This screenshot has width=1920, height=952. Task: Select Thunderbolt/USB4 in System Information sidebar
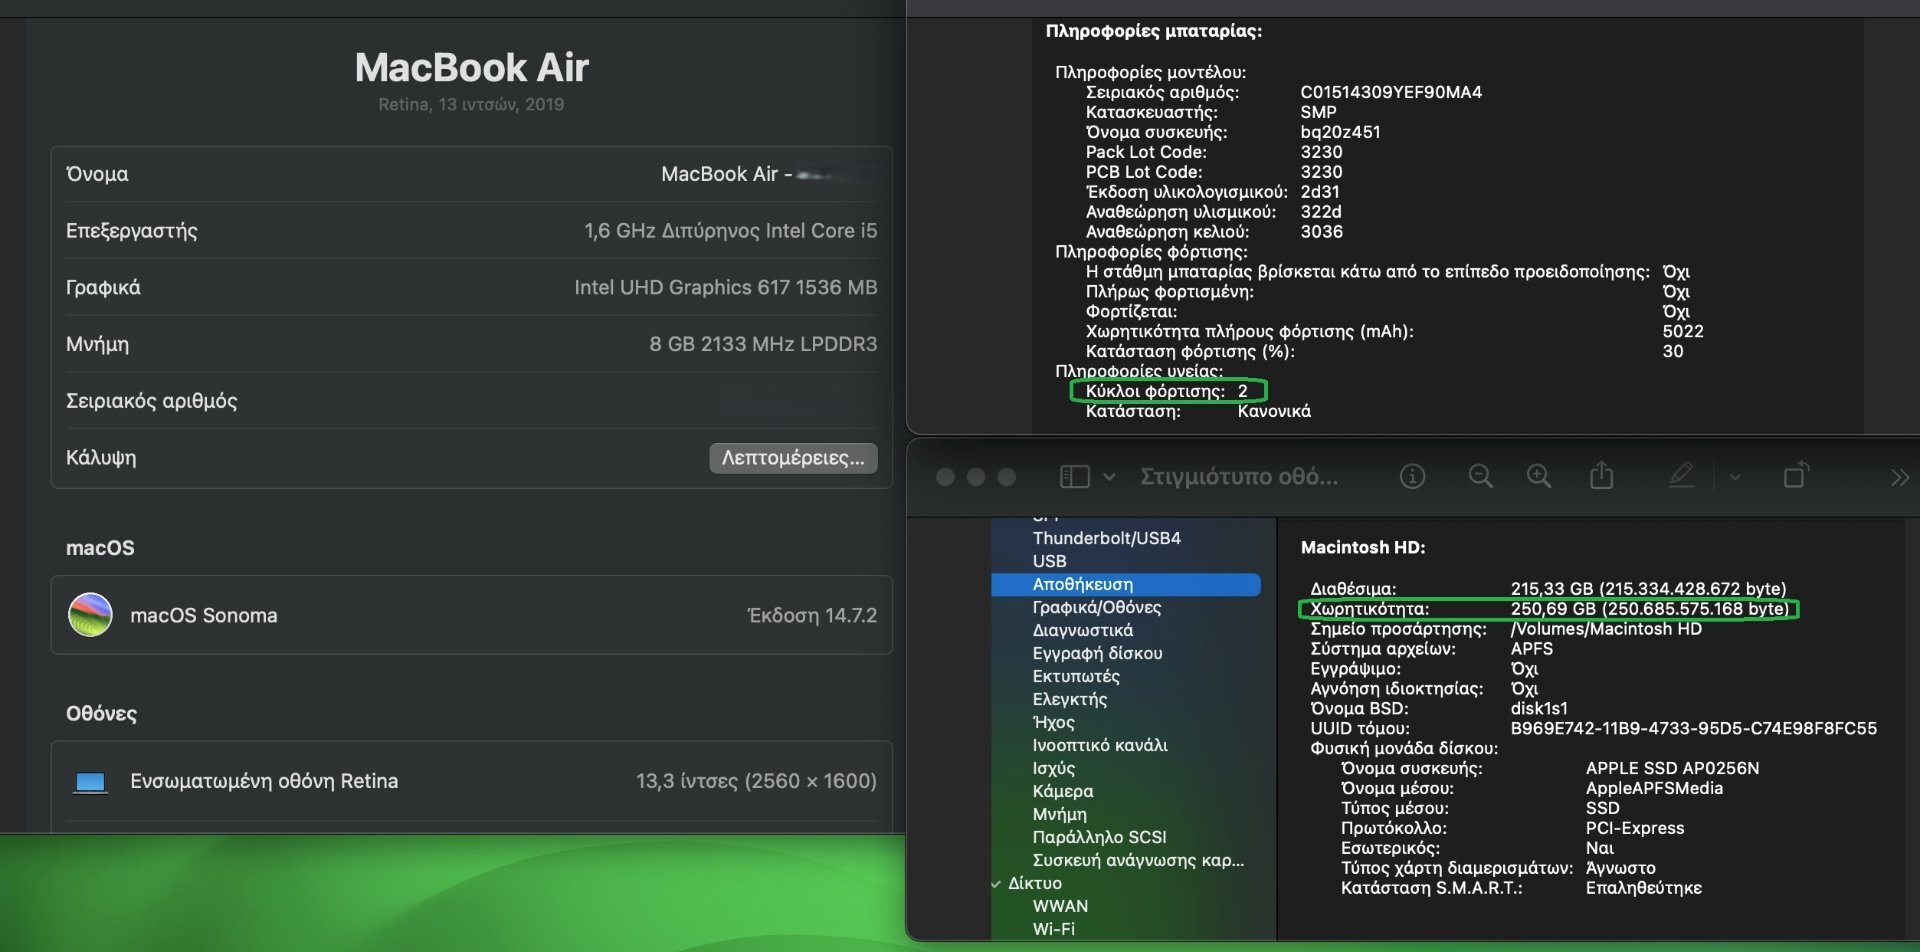(1106, 538)
